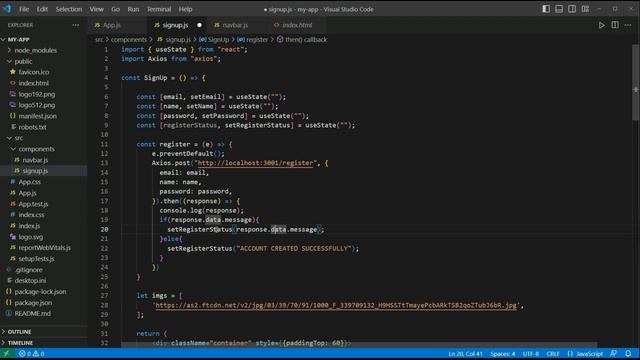Open Customize Layout icon
This screenshot has height=360, width=640.
[585, 9]
